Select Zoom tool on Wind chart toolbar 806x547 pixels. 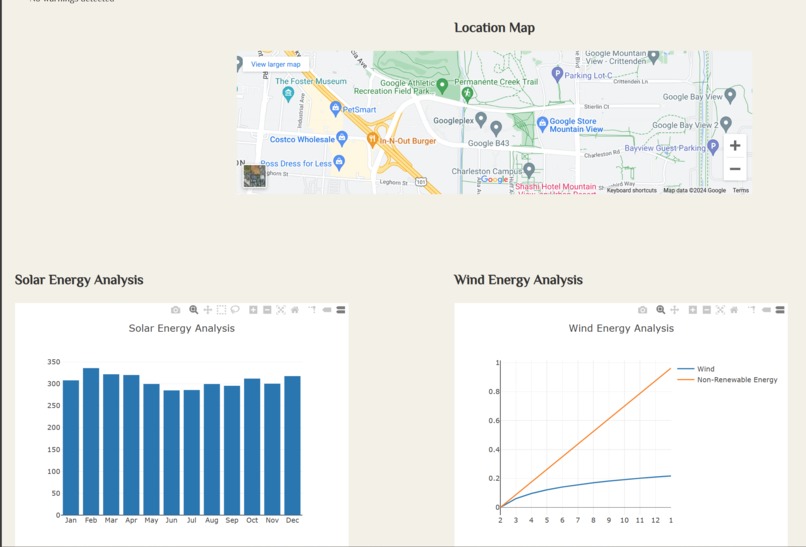pos(661,310)
